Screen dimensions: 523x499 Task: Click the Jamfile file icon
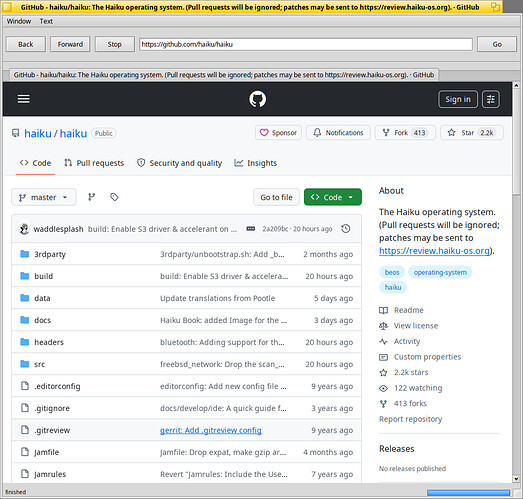tap(25, 452)
